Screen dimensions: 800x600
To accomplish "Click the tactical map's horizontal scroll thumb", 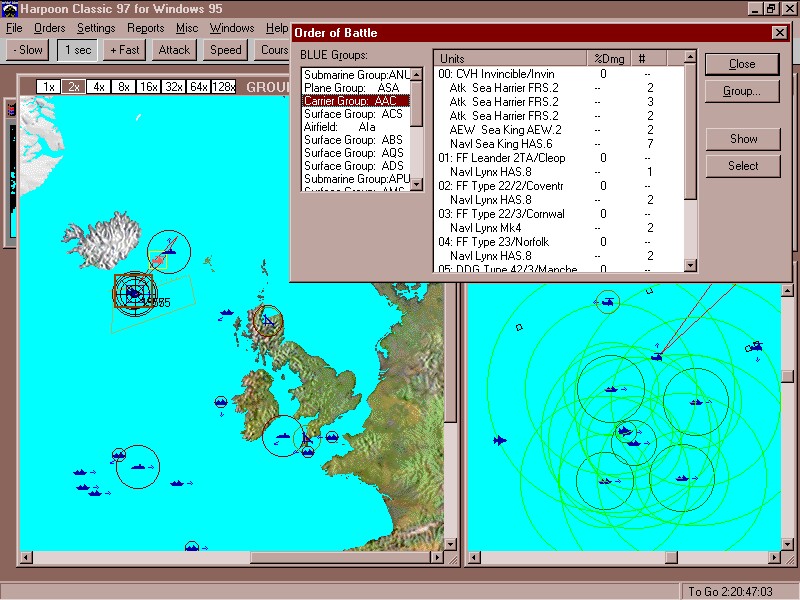I will (x=671, y=558).
